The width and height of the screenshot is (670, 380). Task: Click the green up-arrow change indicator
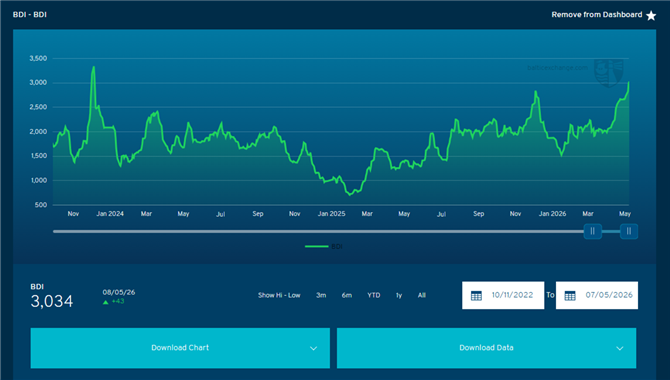click(x=106, y=302)
